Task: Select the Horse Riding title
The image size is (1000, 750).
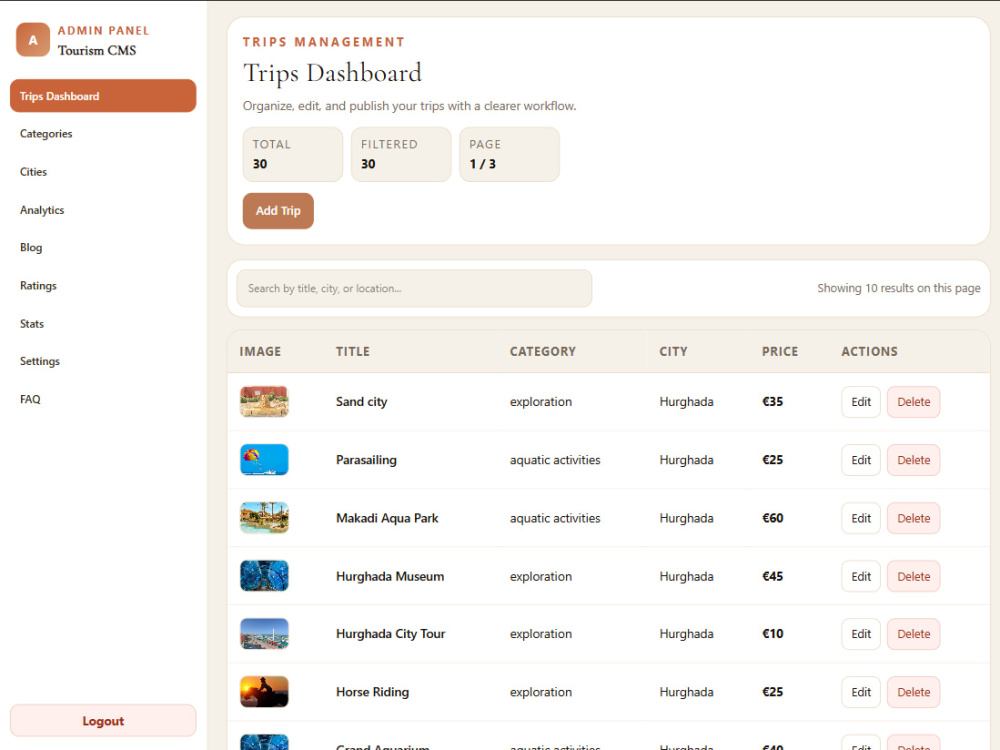Action: click(372, 692)
